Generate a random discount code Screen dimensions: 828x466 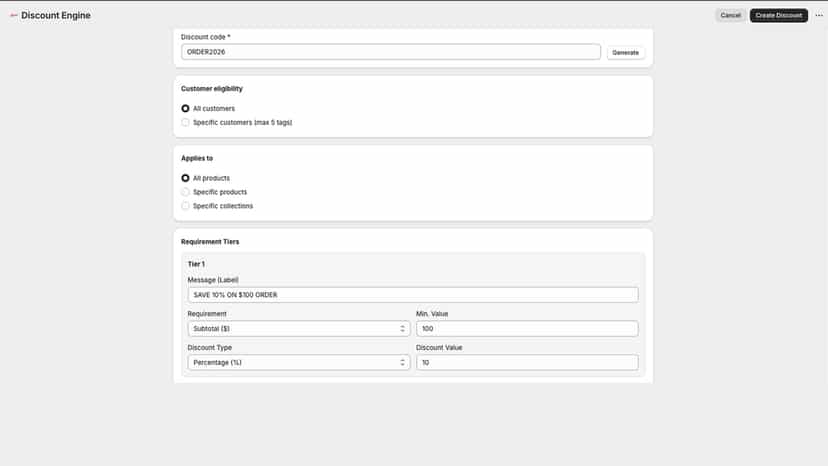(625, 52)
